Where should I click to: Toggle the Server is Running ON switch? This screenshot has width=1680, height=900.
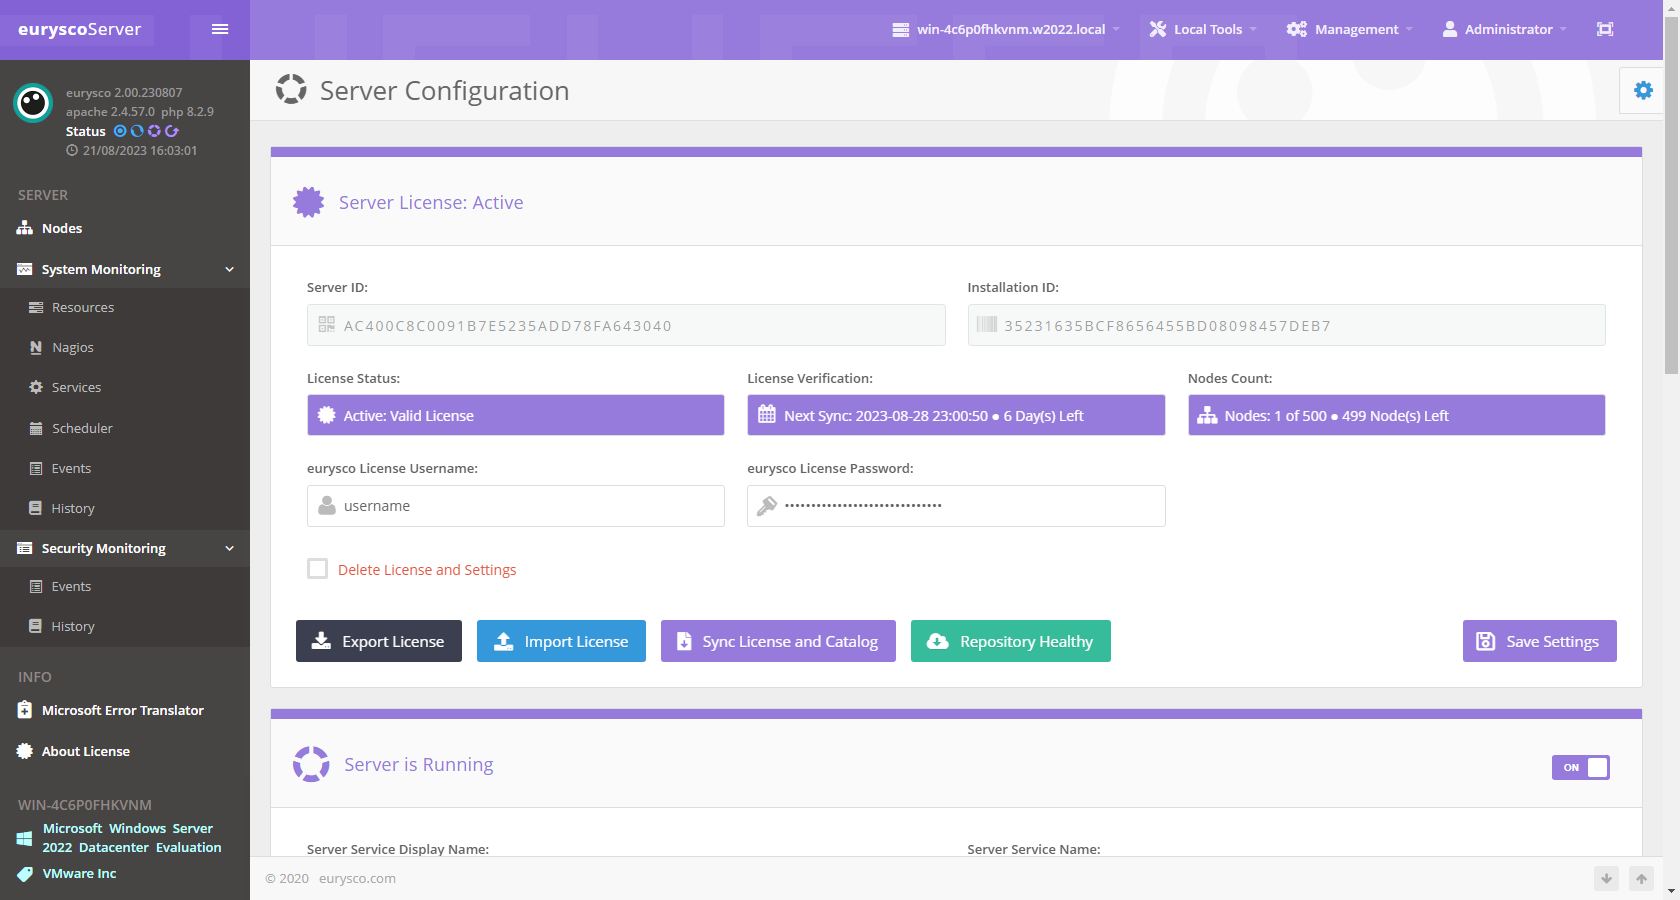point(1580,767)
